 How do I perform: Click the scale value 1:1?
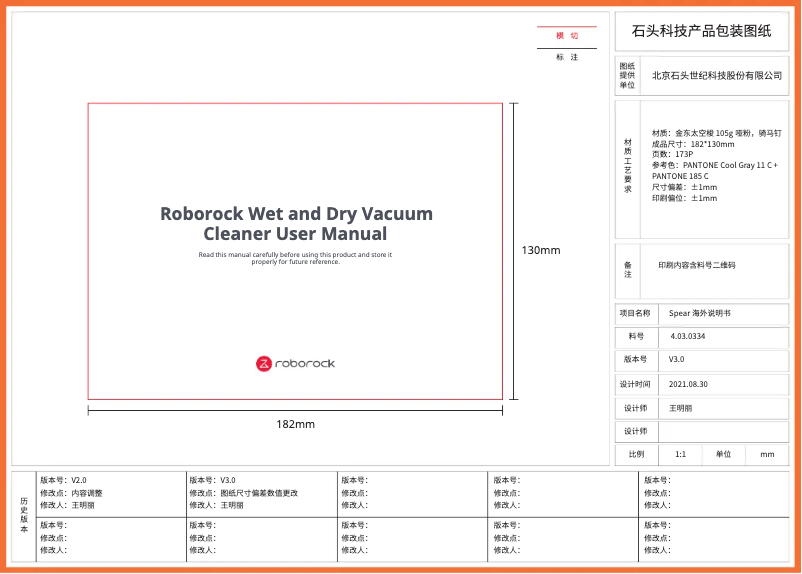pyautogui.click(x=680, y=454)
